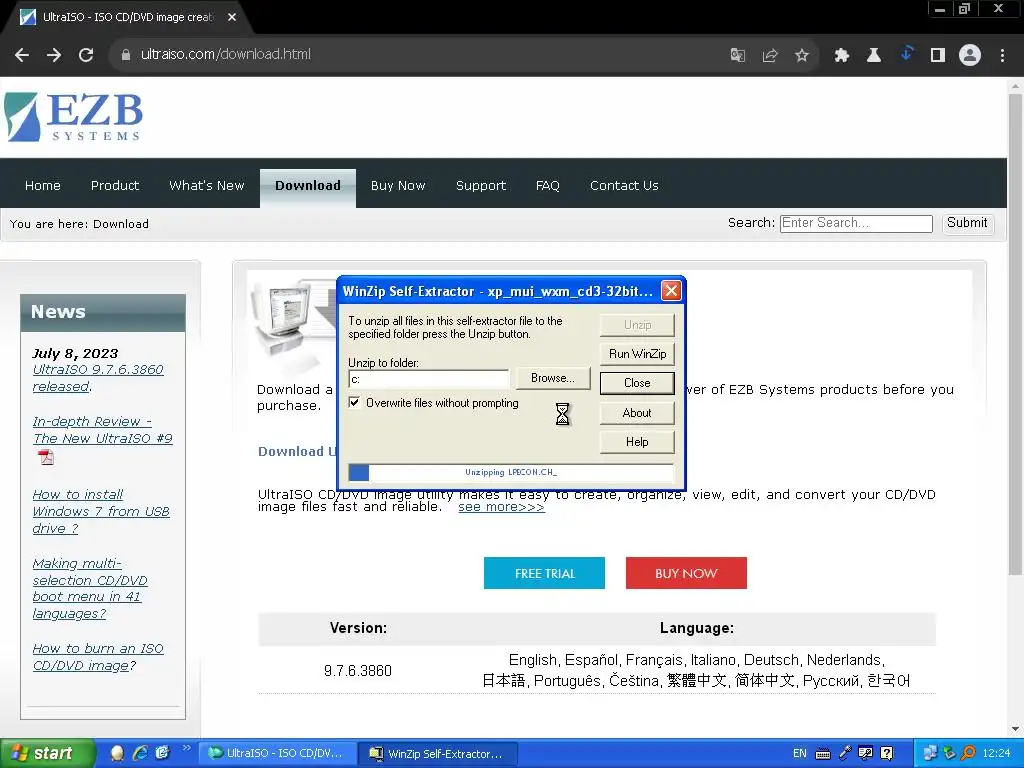Click Browse in WinZip Self-Extractor

[x=552, y=378]
